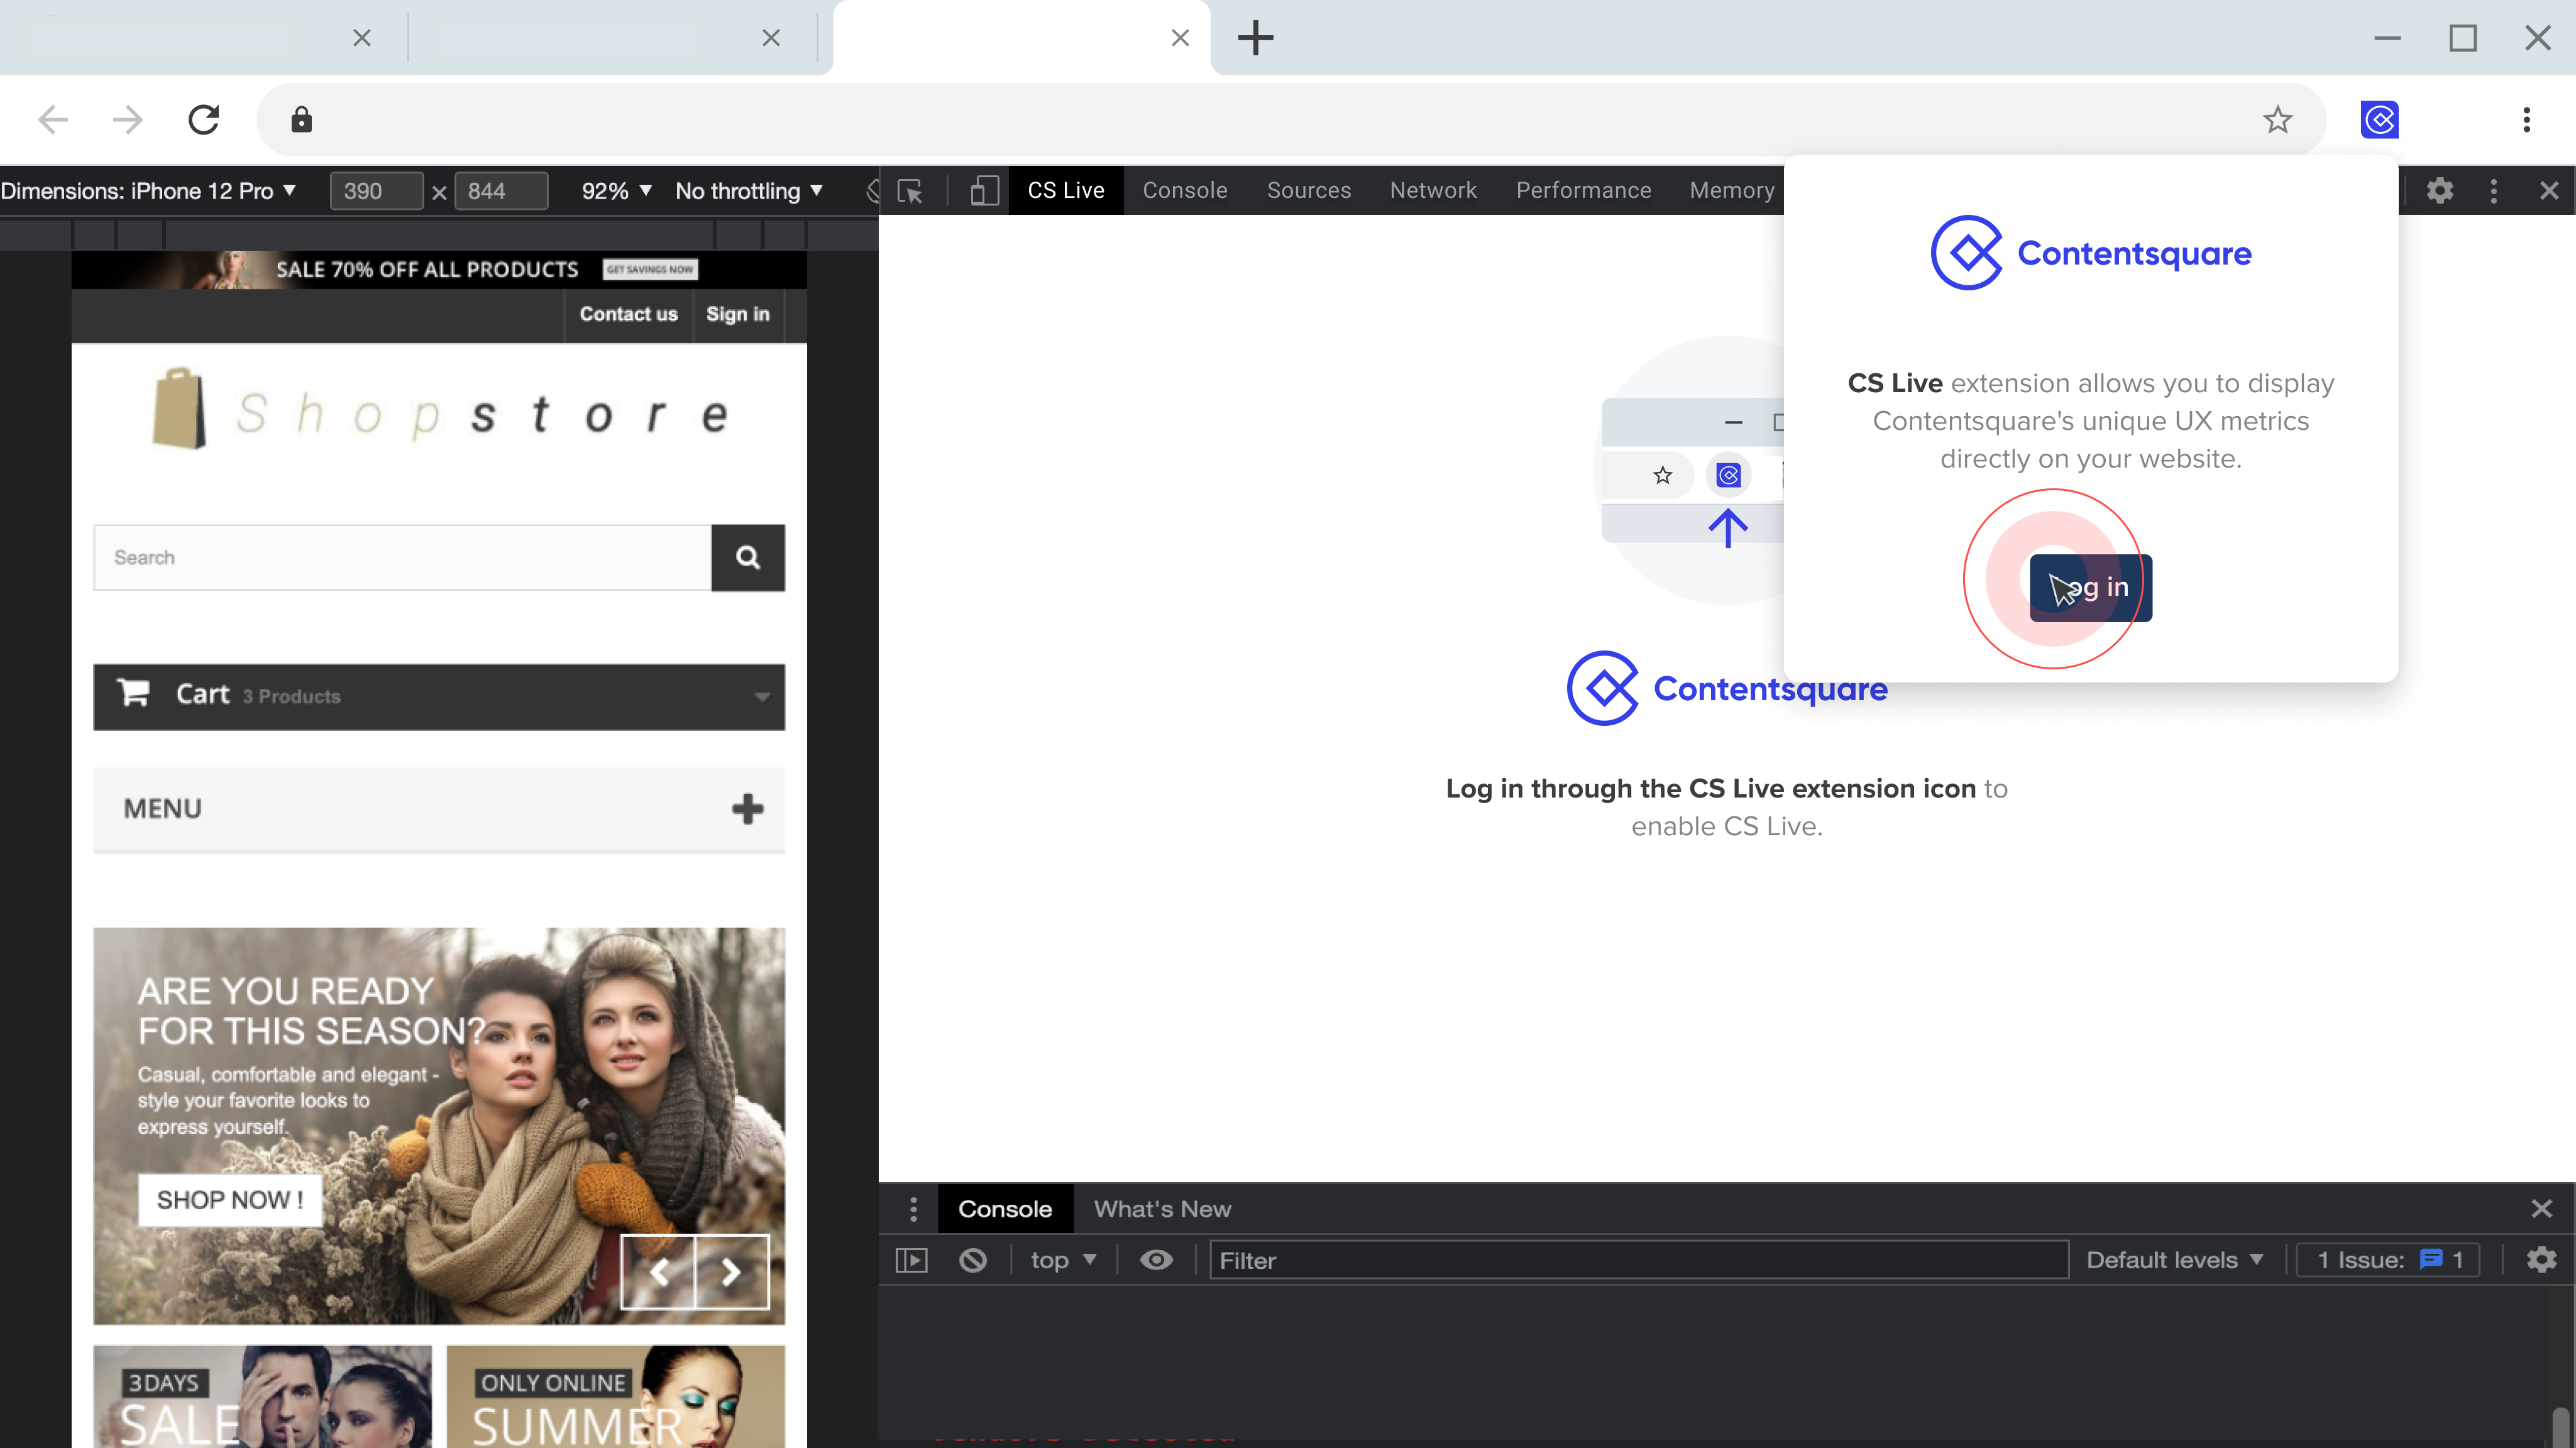Click the SHOP NOW ! button
This screenshot has height=1448, width=2576.
point(230,1200)
